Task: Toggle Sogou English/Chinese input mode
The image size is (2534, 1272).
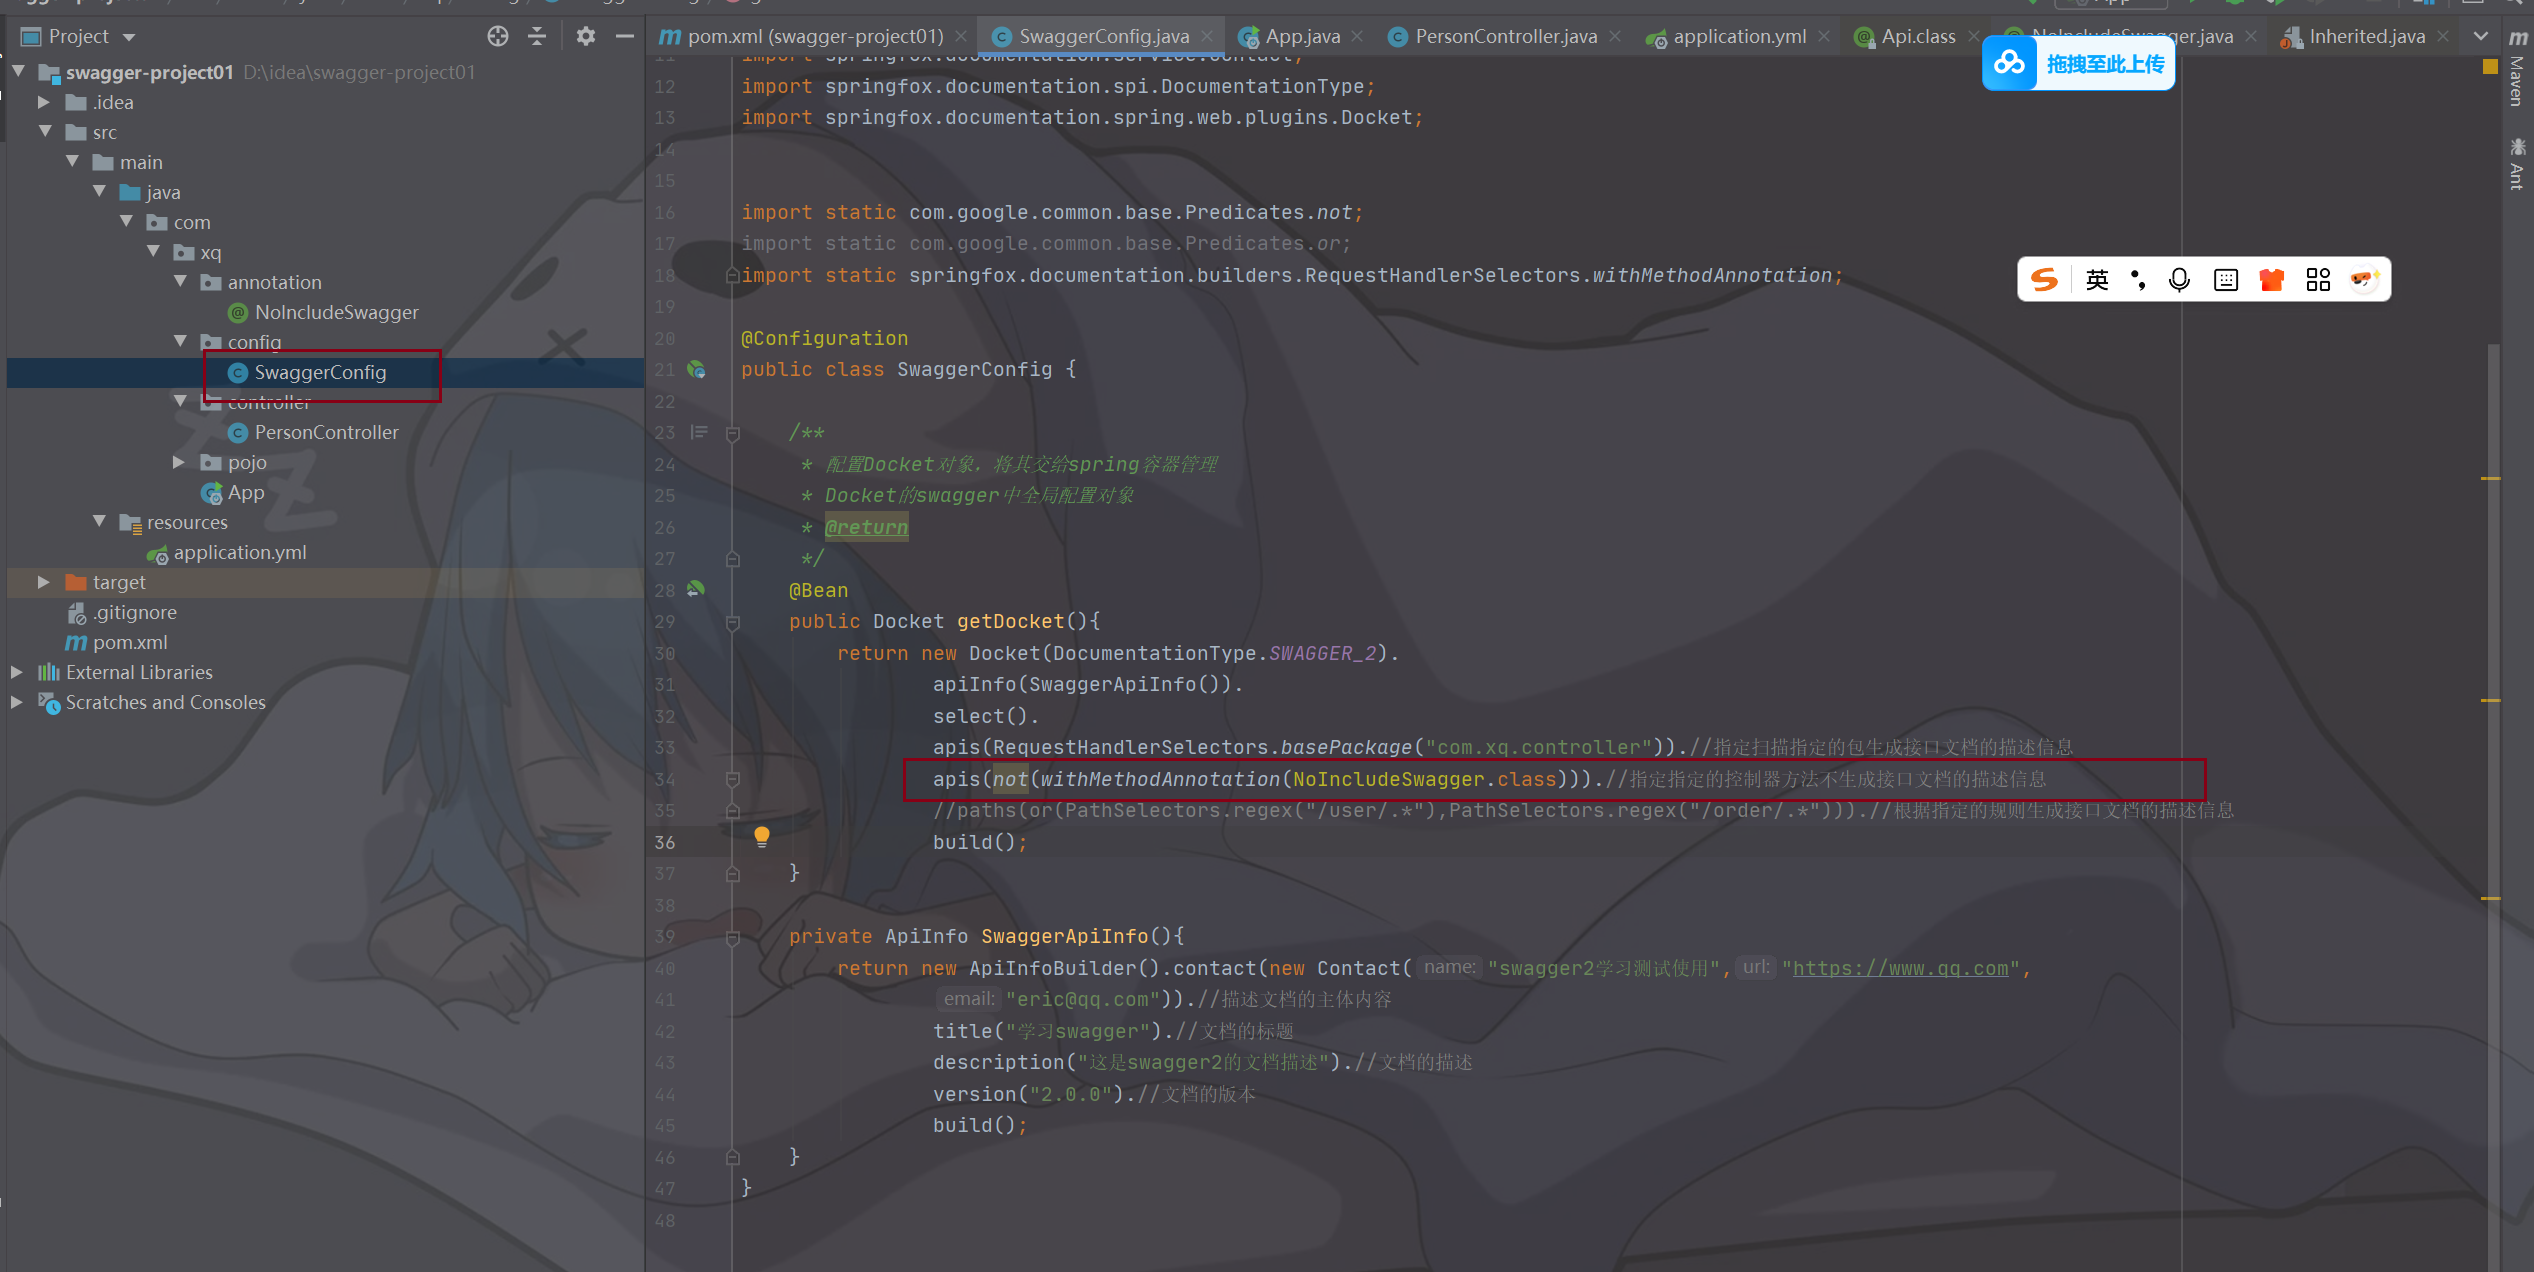Action: point(2097,280)
